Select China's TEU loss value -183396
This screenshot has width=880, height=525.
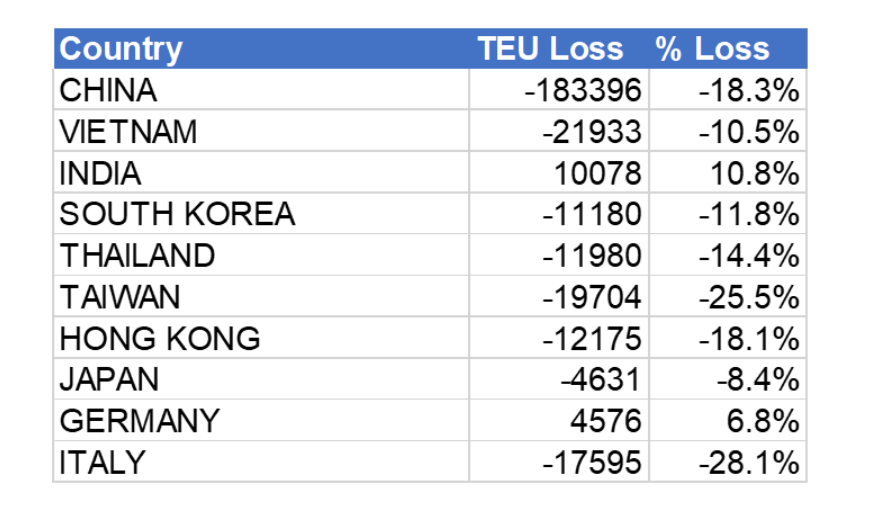[582, 91]
